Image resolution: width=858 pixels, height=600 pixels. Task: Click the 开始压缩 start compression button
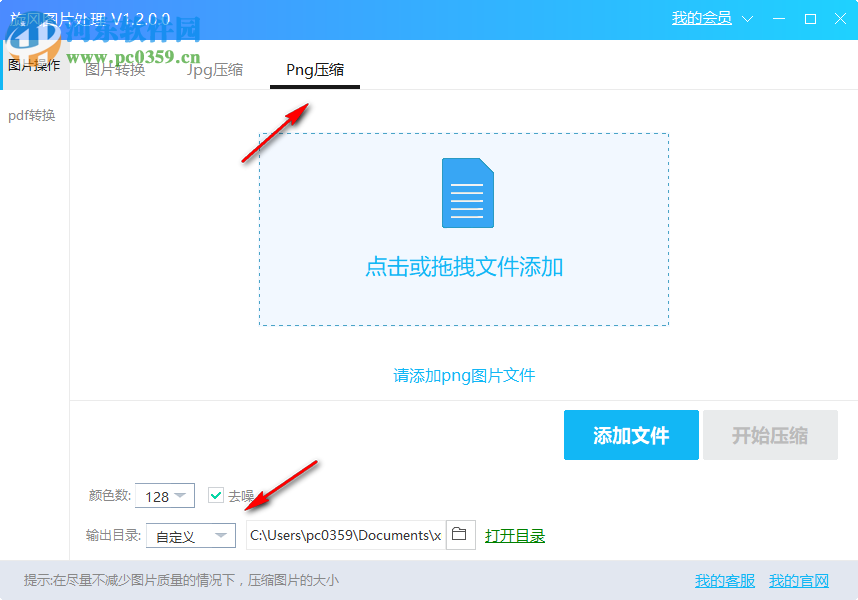(770, 435)
